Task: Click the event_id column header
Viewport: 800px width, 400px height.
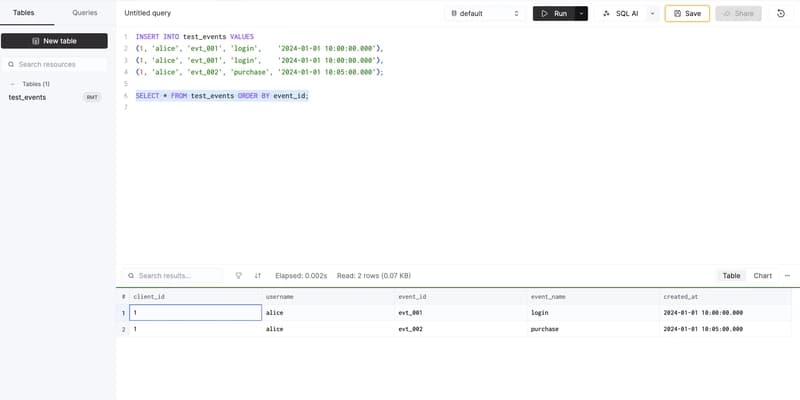Action: coord(461,296)
